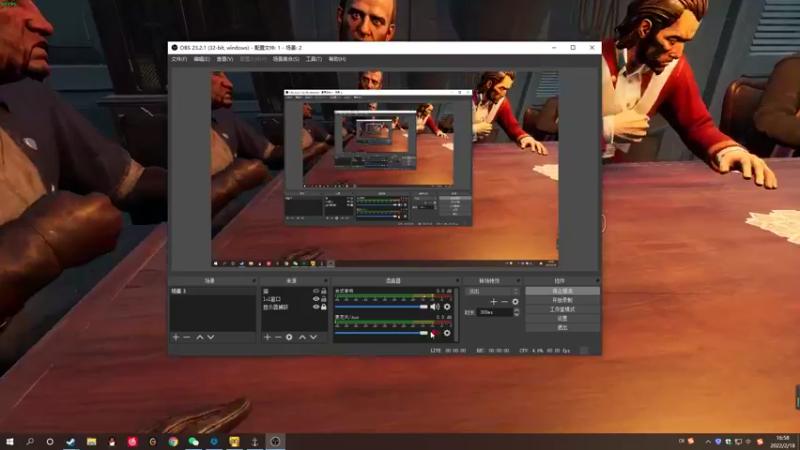Undock the Scenes panel via its header icon
The width and height of the screenshot is (800, 450).
tap(254, 281)
